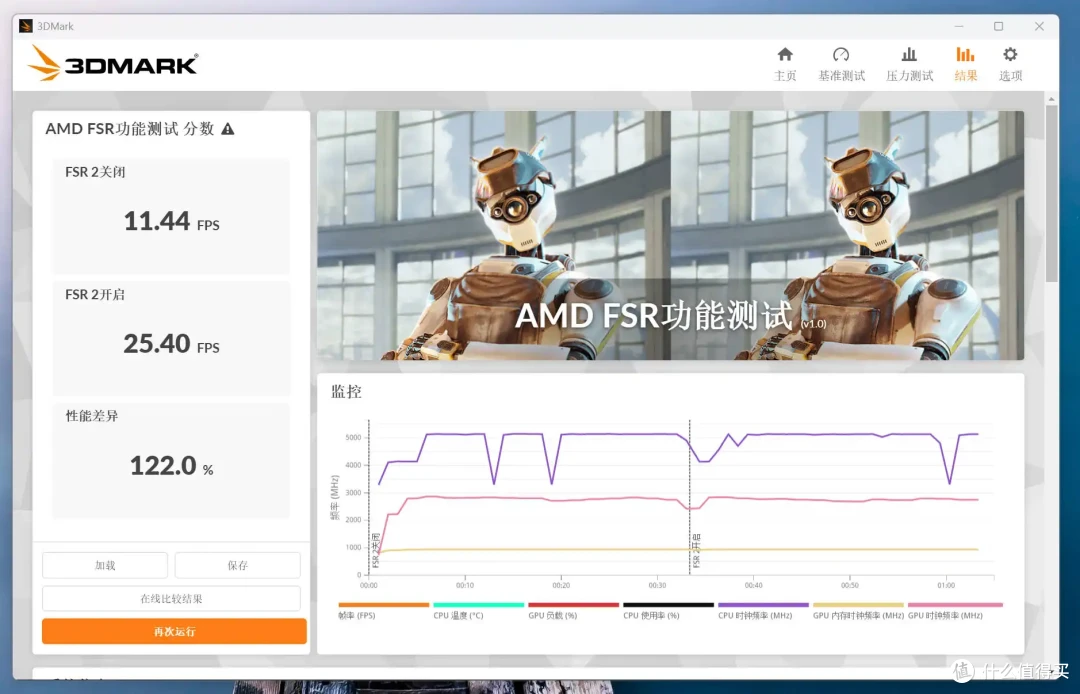Select the 结果 results bar-chart icon
Image resolution: width=1080 pixels, height=694 pixels.
point(966,54)
